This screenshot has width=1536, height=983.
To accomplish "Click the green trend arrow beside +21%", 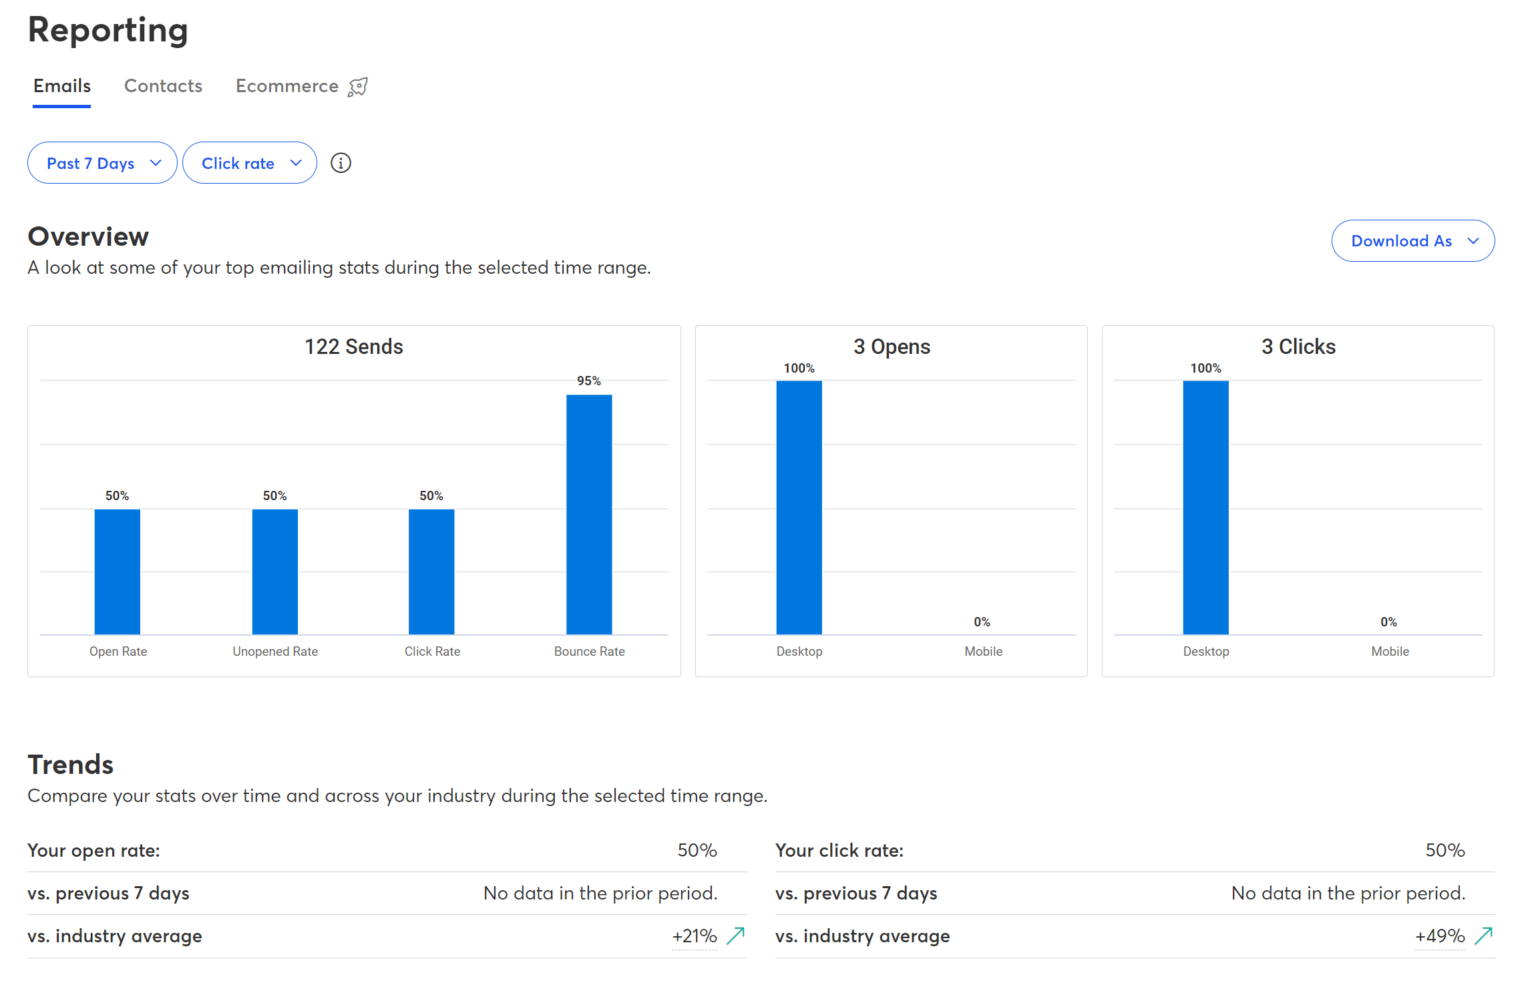I will pyautogui.click(x=736, y=935).
